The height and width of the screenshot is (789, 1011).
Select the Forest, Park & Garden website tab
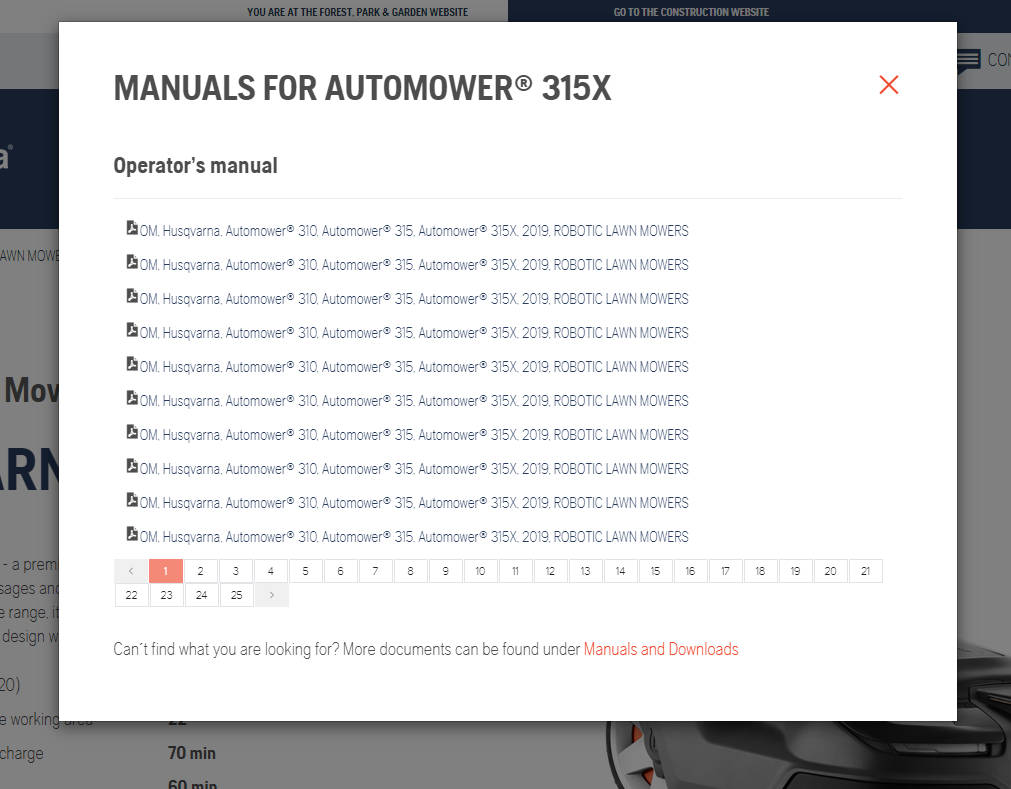357,12
